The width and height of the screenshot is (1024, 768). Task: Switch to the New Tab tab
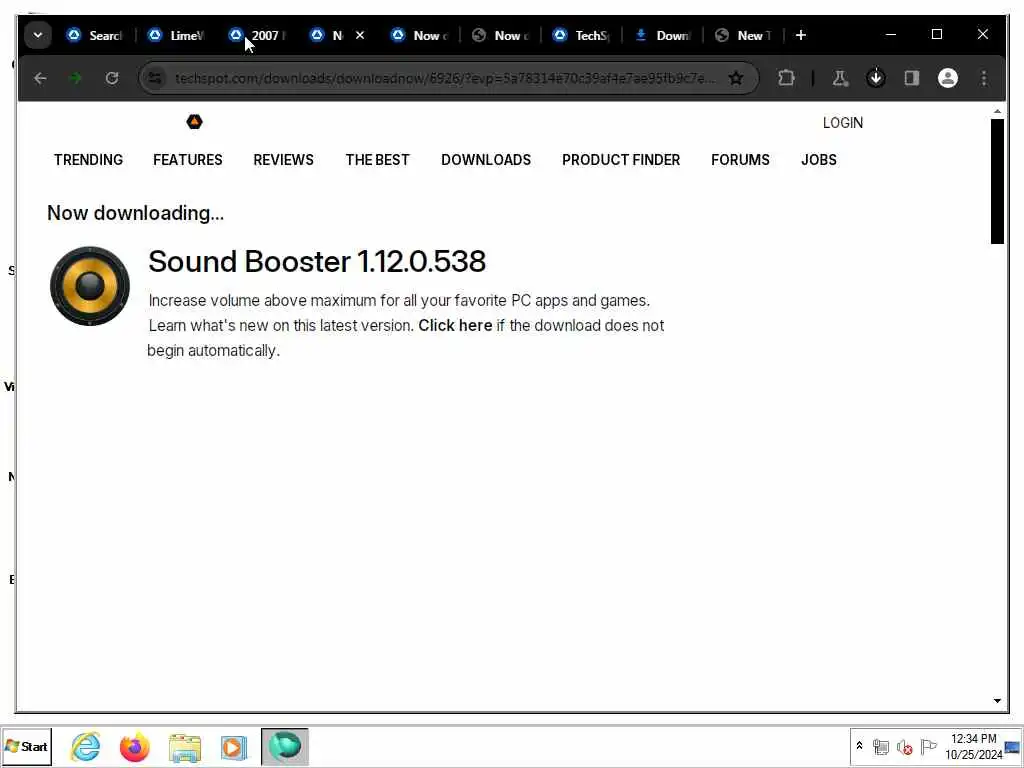pyautogui.click(x=743, y=35)
